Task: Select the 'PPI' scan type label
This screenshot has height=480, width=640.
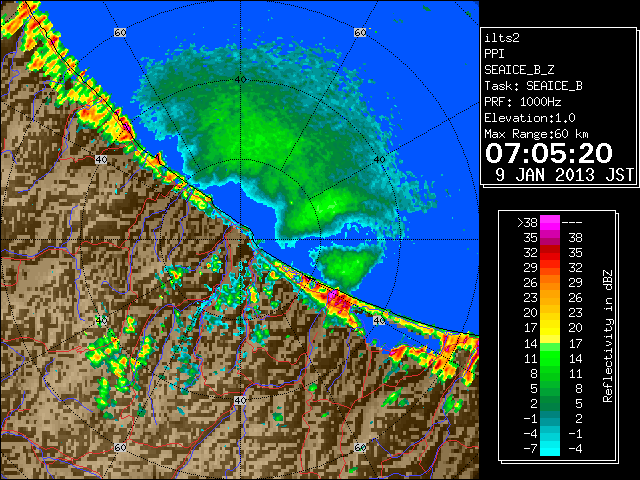Action: [494, 54]
